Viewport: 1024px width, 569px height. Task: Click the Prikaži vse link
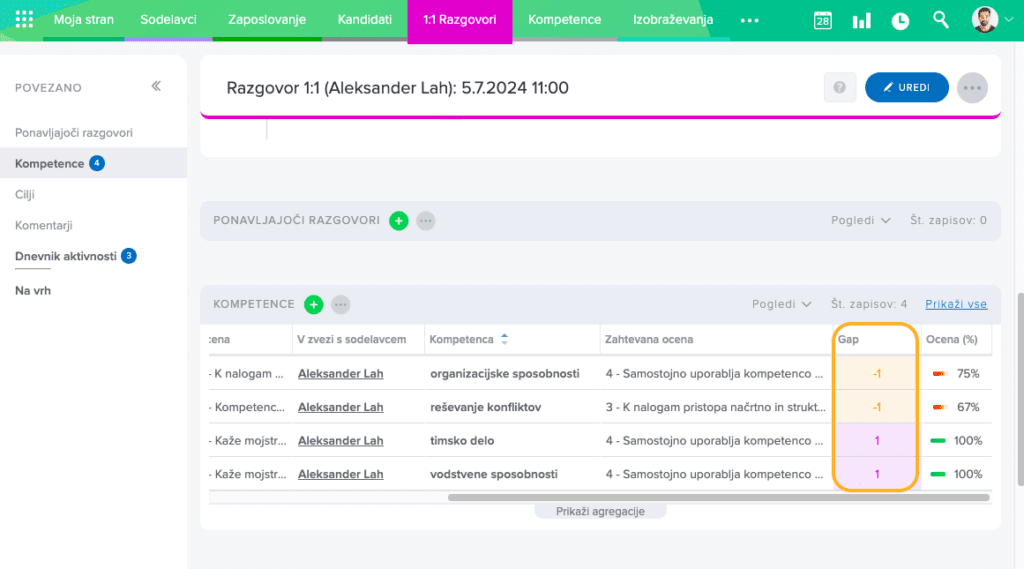(x=956, y=305)
